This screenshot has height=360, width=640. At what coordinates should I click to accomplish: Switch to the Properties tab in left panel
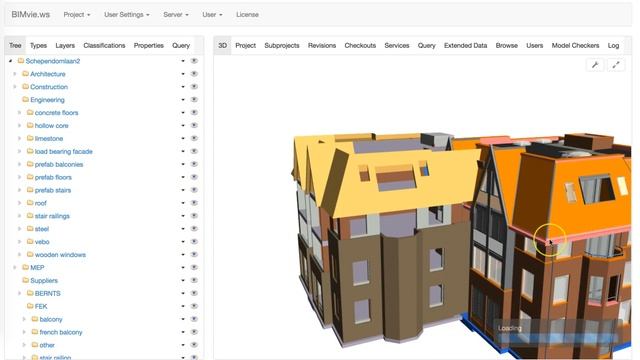(149, 45)
